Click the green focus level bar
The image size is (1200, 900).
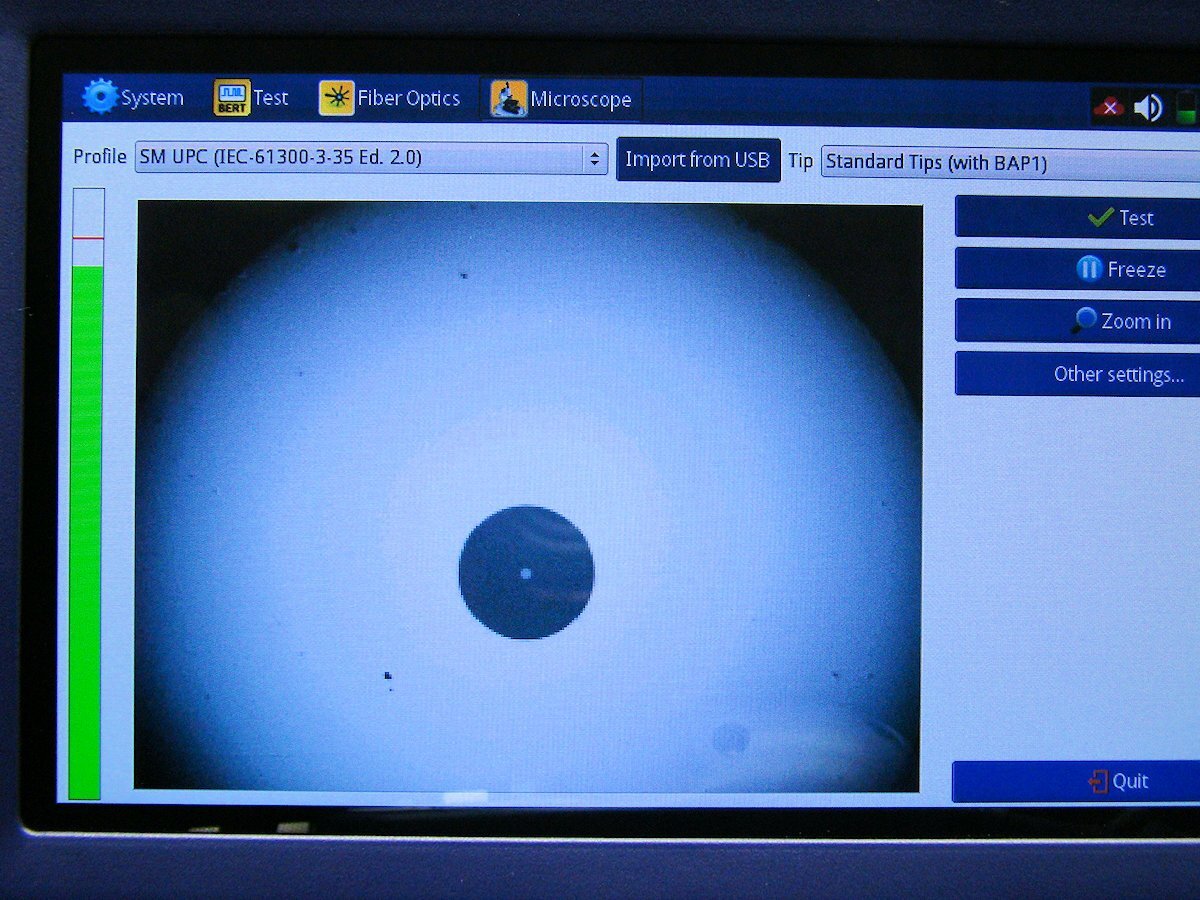[x=85, y=532]
